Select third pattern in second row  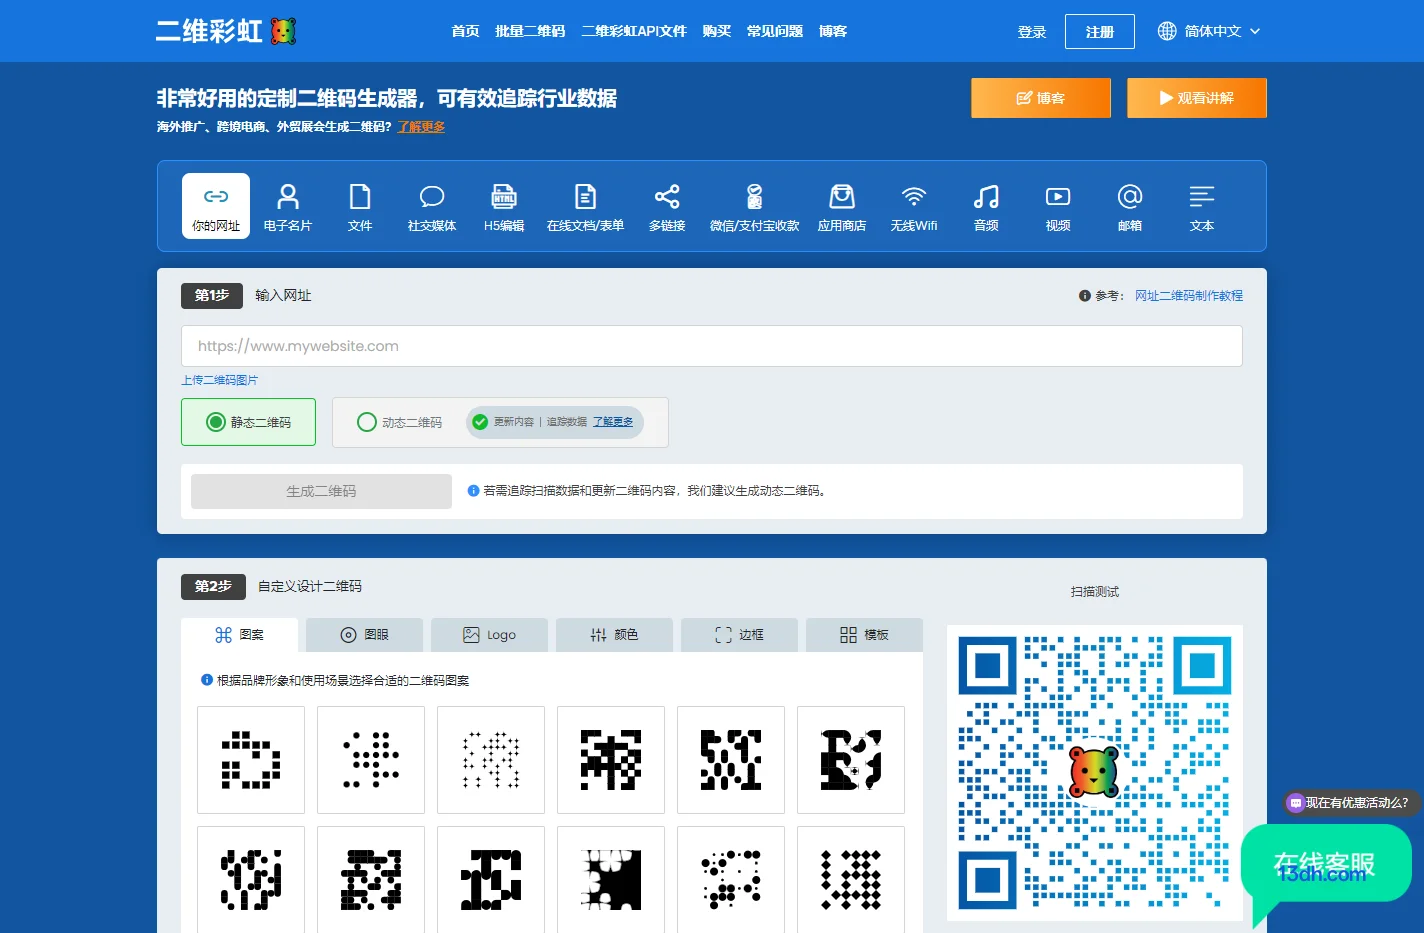(491, 879)
